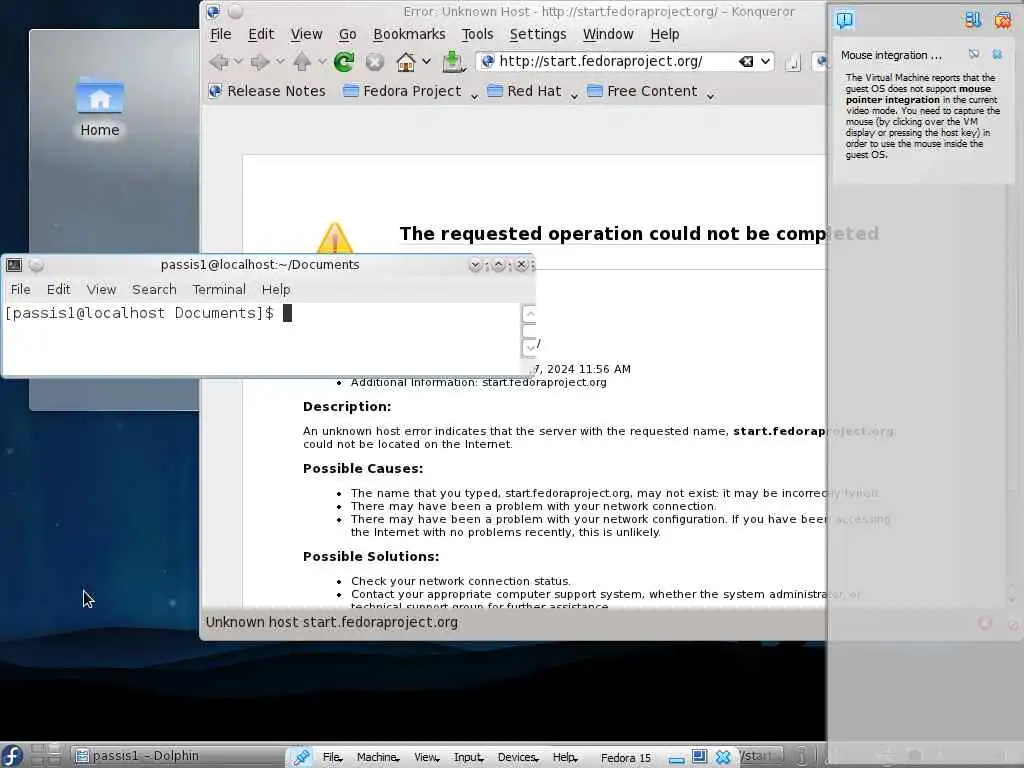Screen dimensions: 1024x768
Task: Open the Up directory dropdown arrow
Action: pyautogui.click(x=322, y=62)
